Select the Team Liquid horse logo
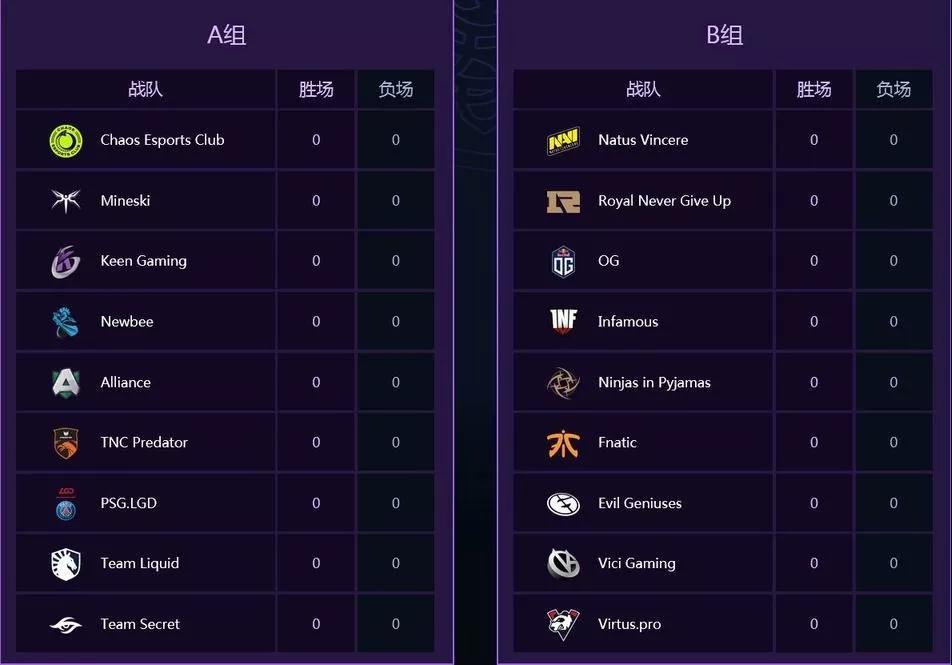Screen dimensions: 952x665 click(66, 564)
